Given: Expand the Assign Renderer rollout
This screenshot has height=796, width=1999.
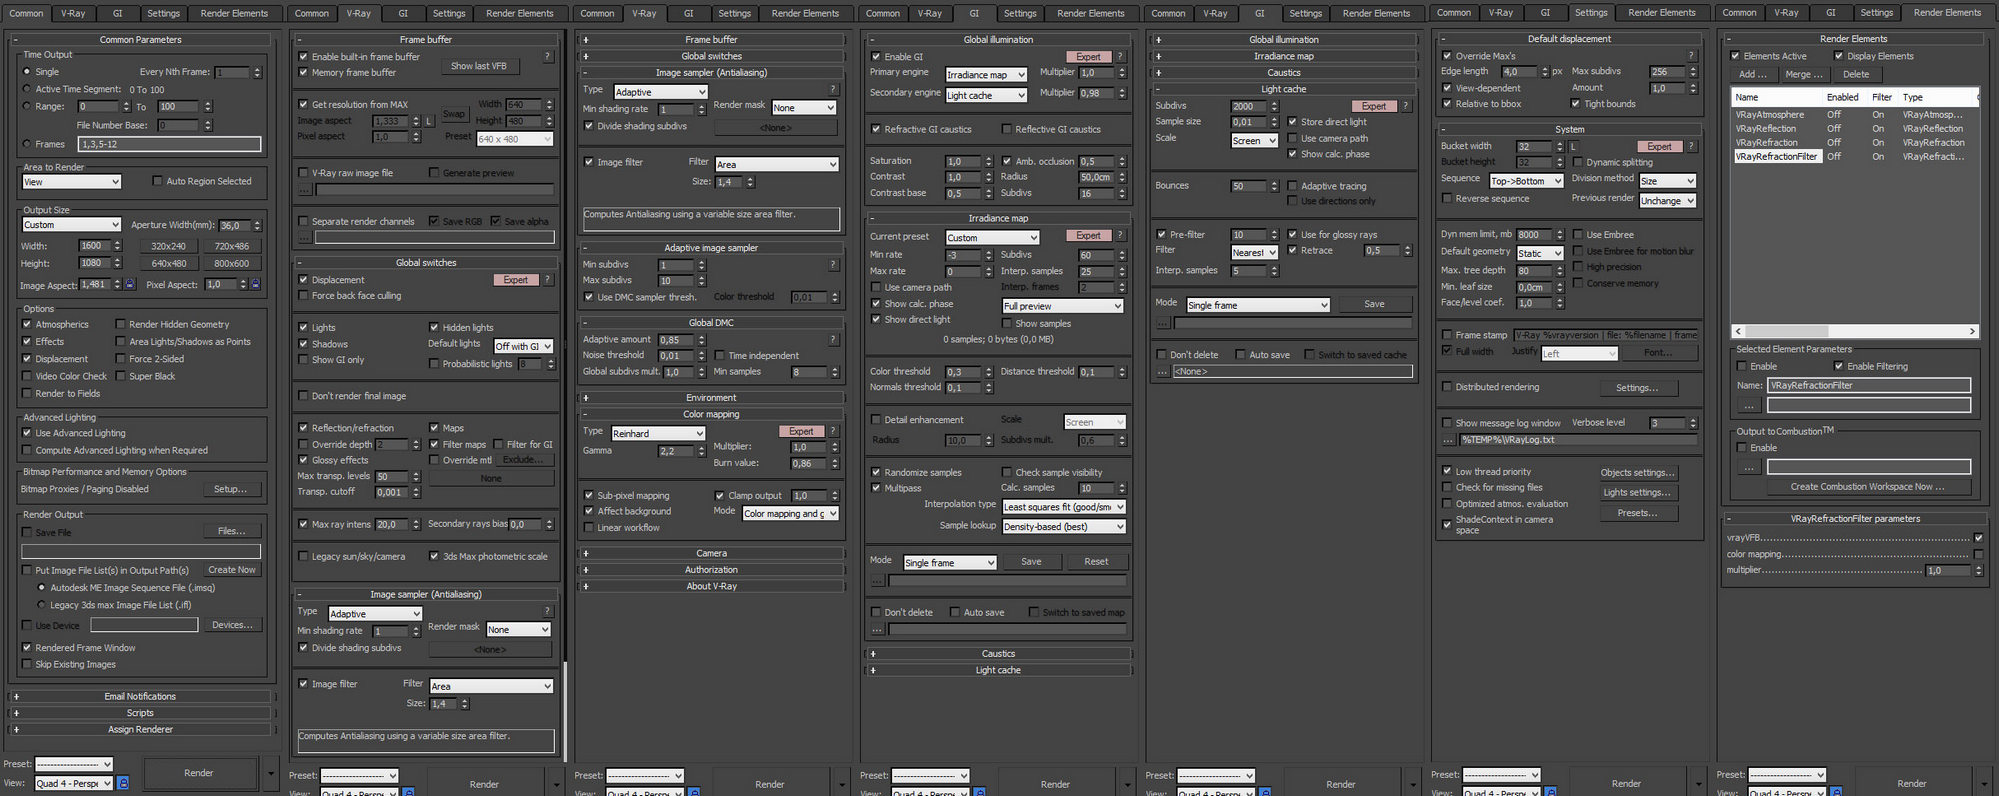Looking at the screenshot, I should (140, 730).
